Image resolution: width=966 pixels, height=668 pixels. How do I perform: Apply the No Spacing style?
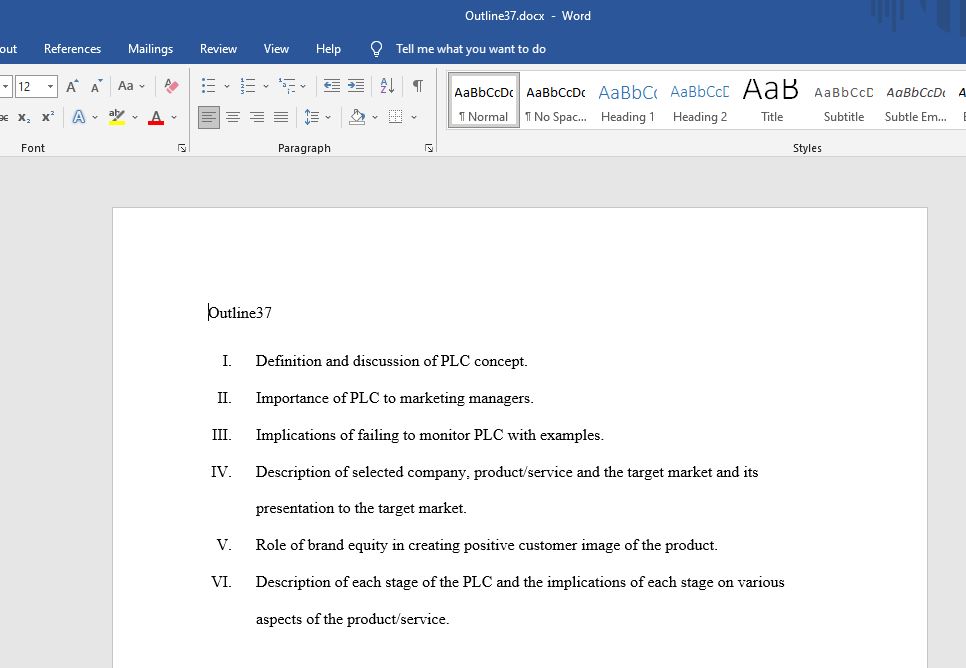click(556, 100)
